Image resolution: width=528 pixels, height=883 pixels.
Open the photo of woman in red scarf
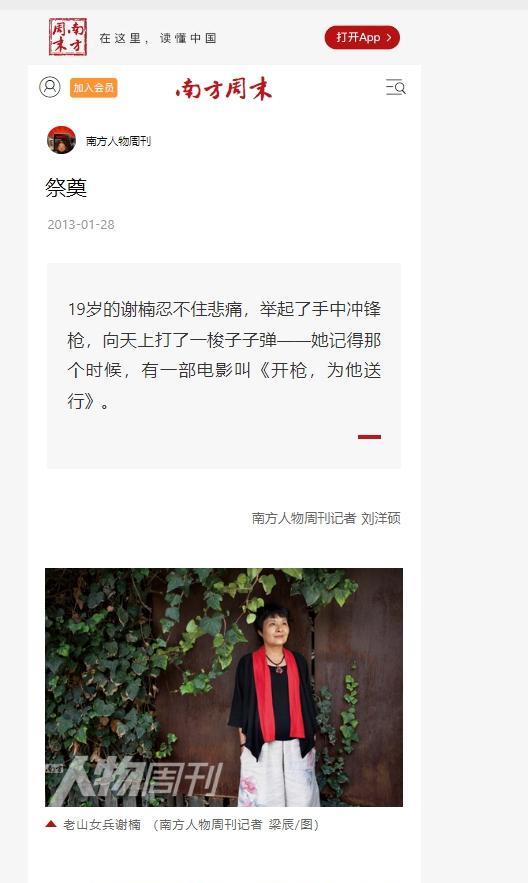[224, 687]
